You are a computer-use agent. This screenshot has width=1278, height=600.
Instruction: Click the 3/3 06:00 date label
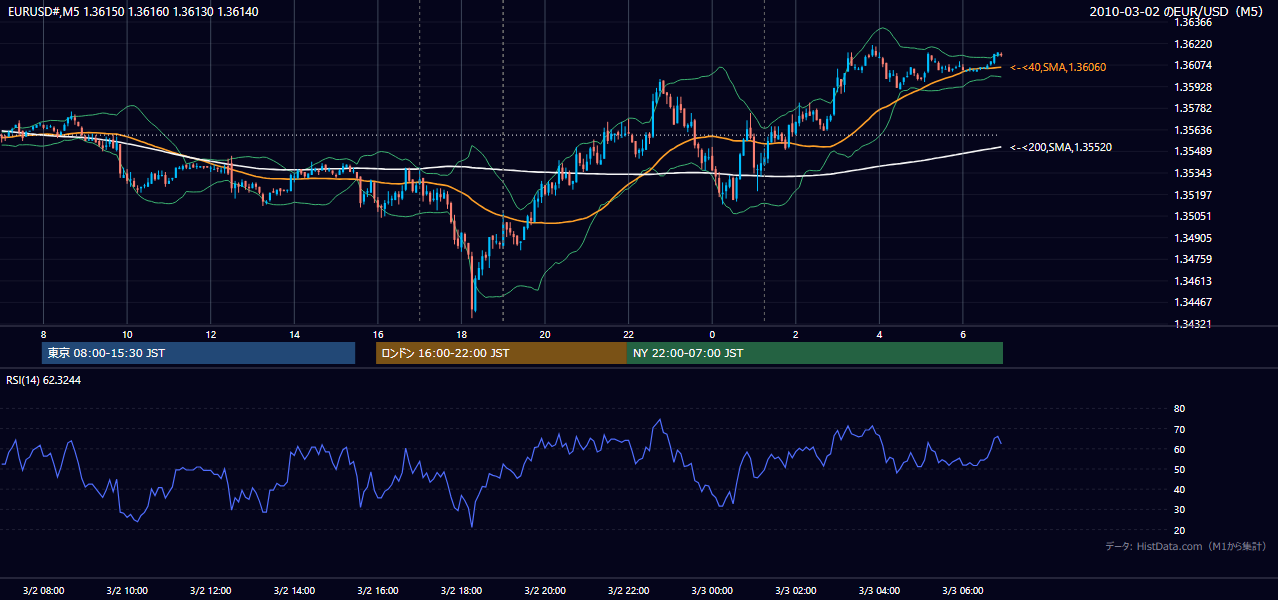tap(963, 590)
